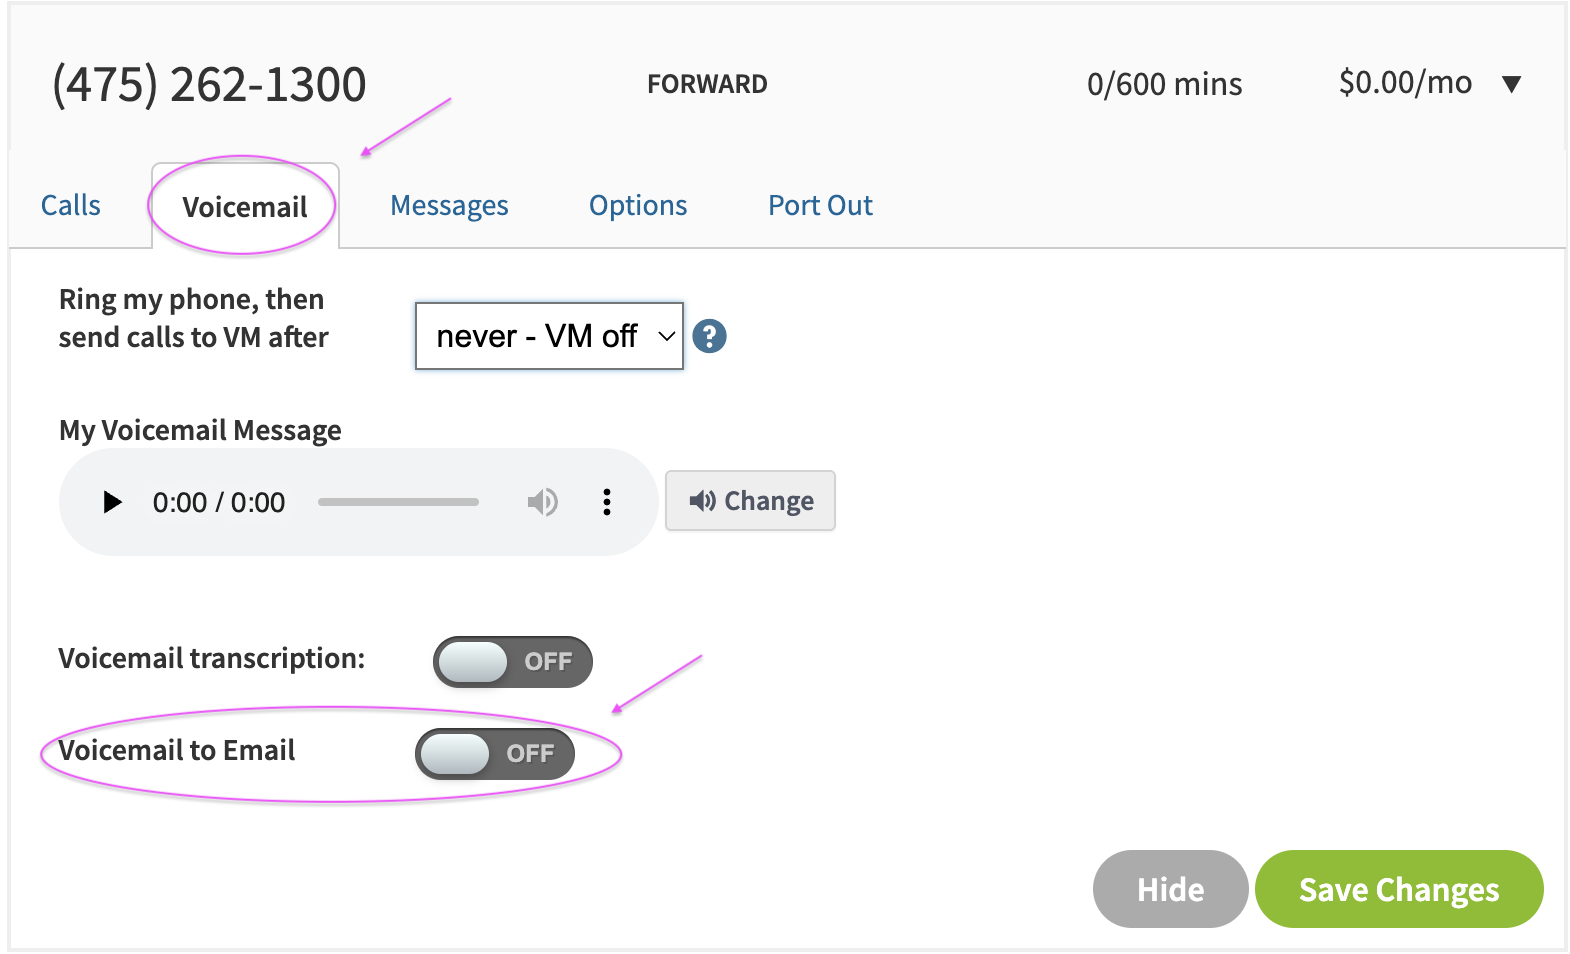The height and width of the screenshot is (954, 1570).
Task: Open the audio player three-dot menu
Action: pyautogui.click(x=606, y=502)
